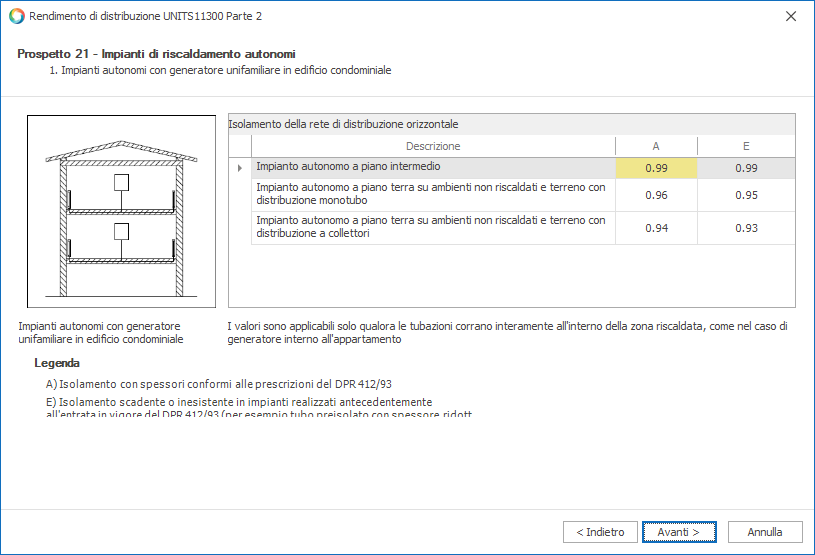The width and height of the screenshot is (815, 555).
Task: Go back with the '< Indietro' button
Action: tap(600, 532)
